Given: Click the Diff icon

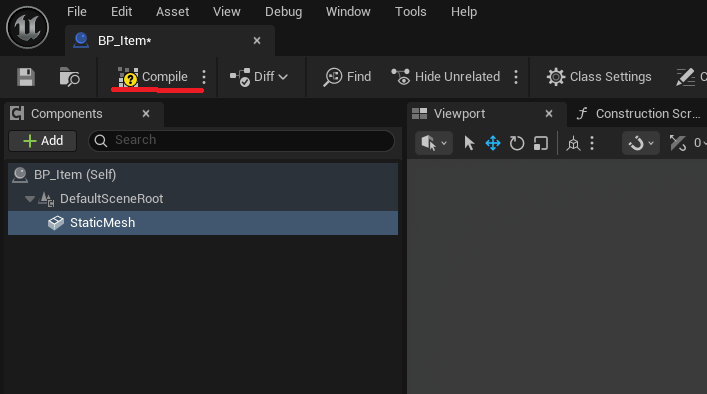Looking at the screenshot, I should (240, 77).
